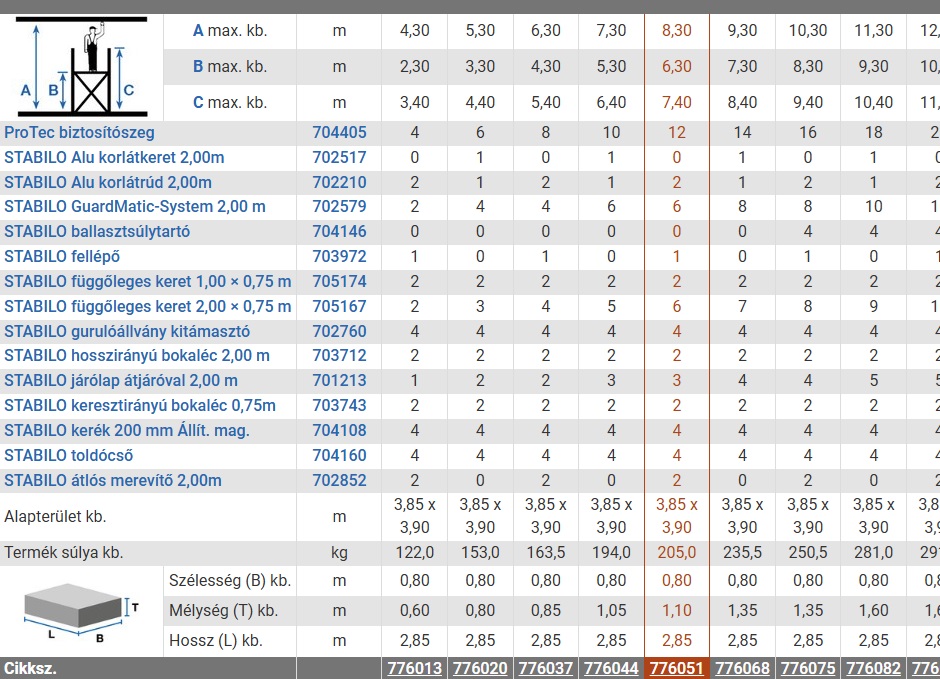Screen dimensions: 940x679
Task: Open article number 776020
Action: coord(480,668)
